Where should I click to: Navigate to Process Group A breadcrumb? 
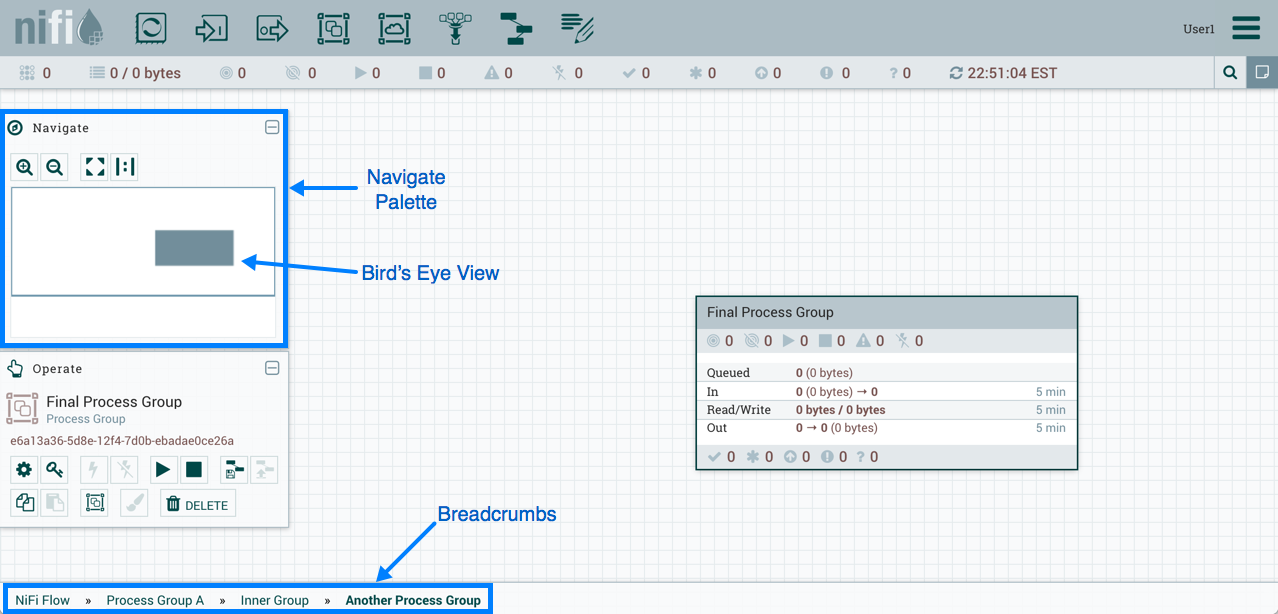point(155,600)
